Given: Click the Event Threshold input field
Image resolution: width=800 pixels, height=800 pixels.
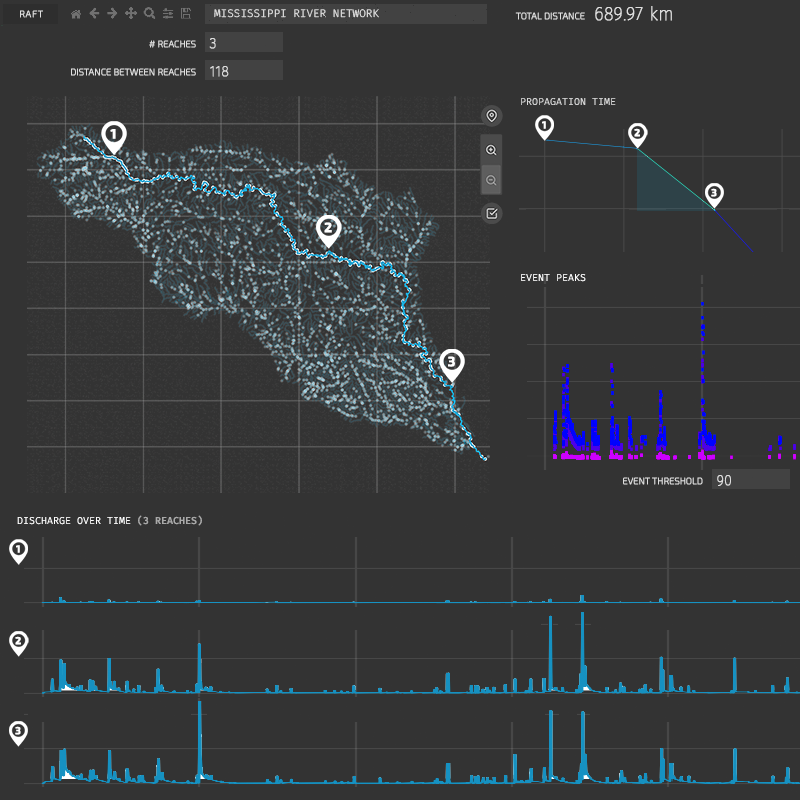Looking at the screenshot, I should (x=750, y=480).
